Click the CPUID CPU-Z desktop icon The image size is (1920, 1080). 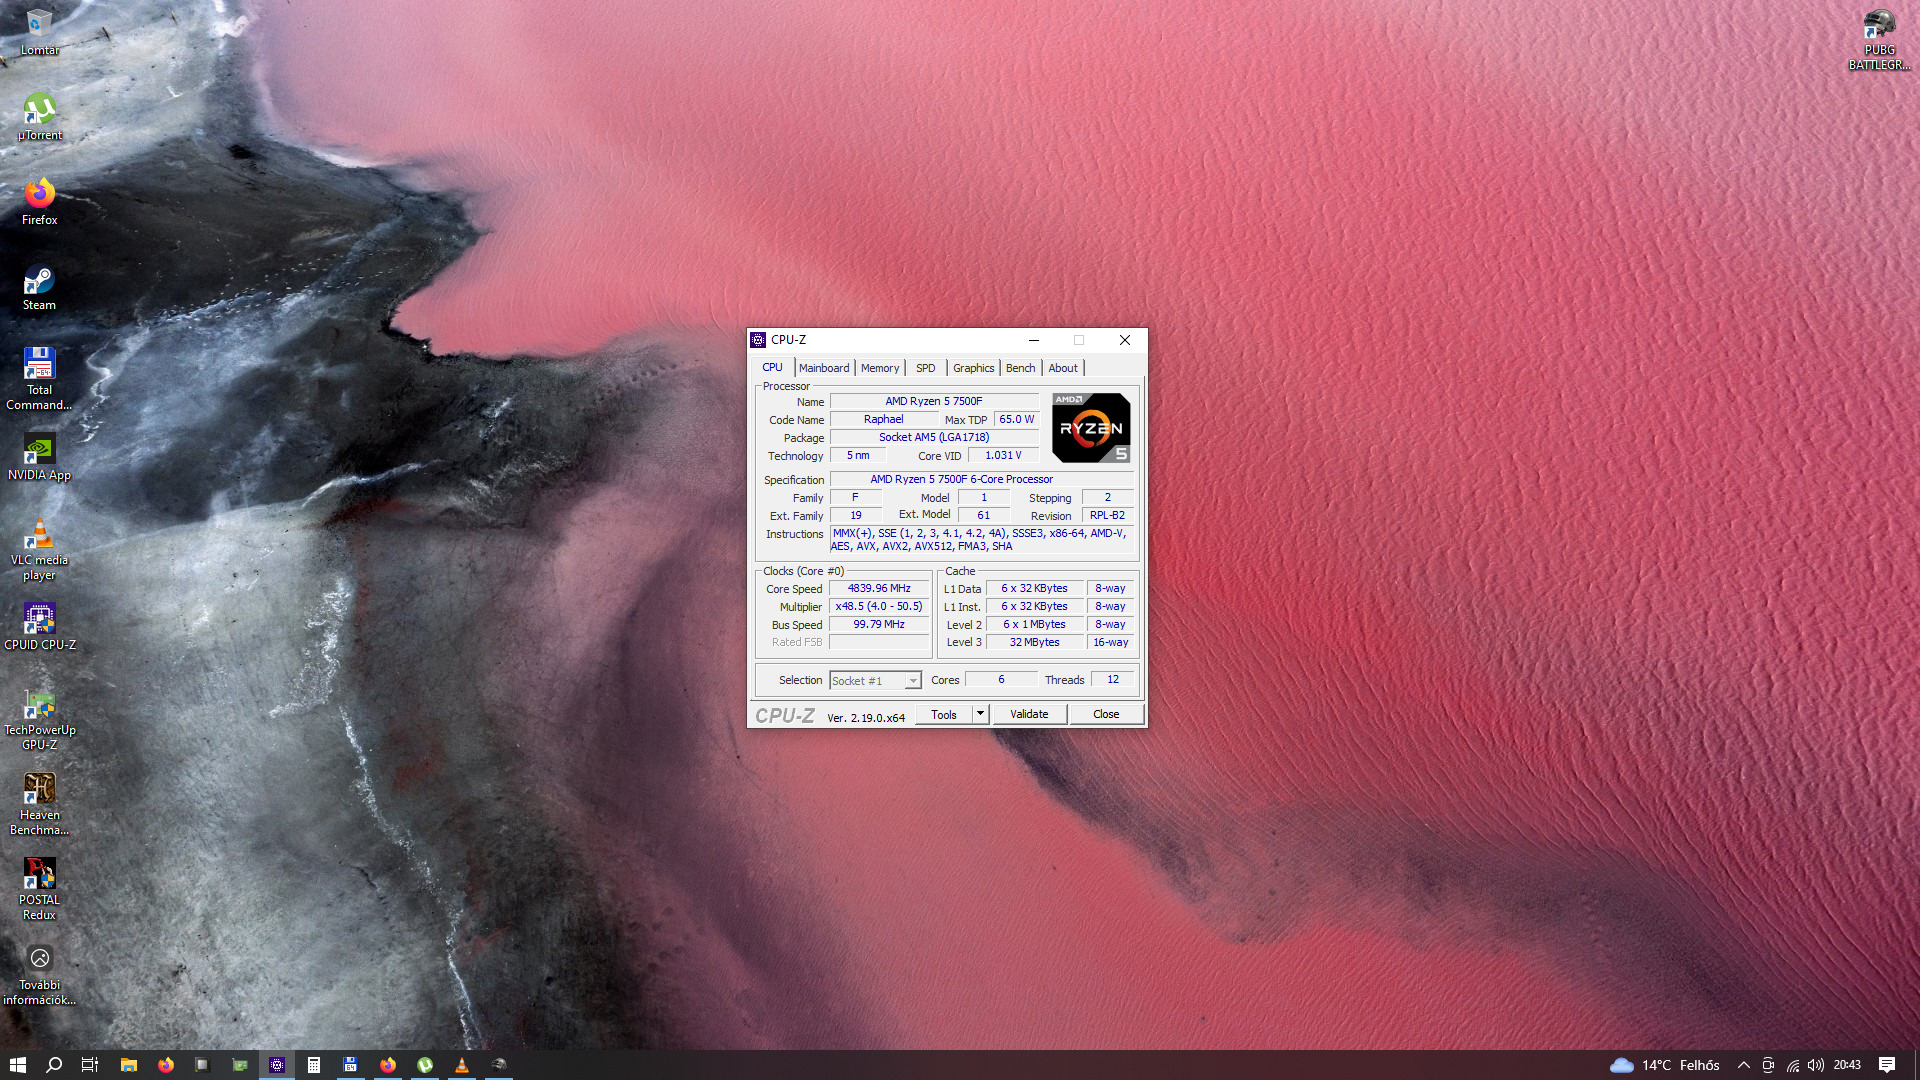39,621
